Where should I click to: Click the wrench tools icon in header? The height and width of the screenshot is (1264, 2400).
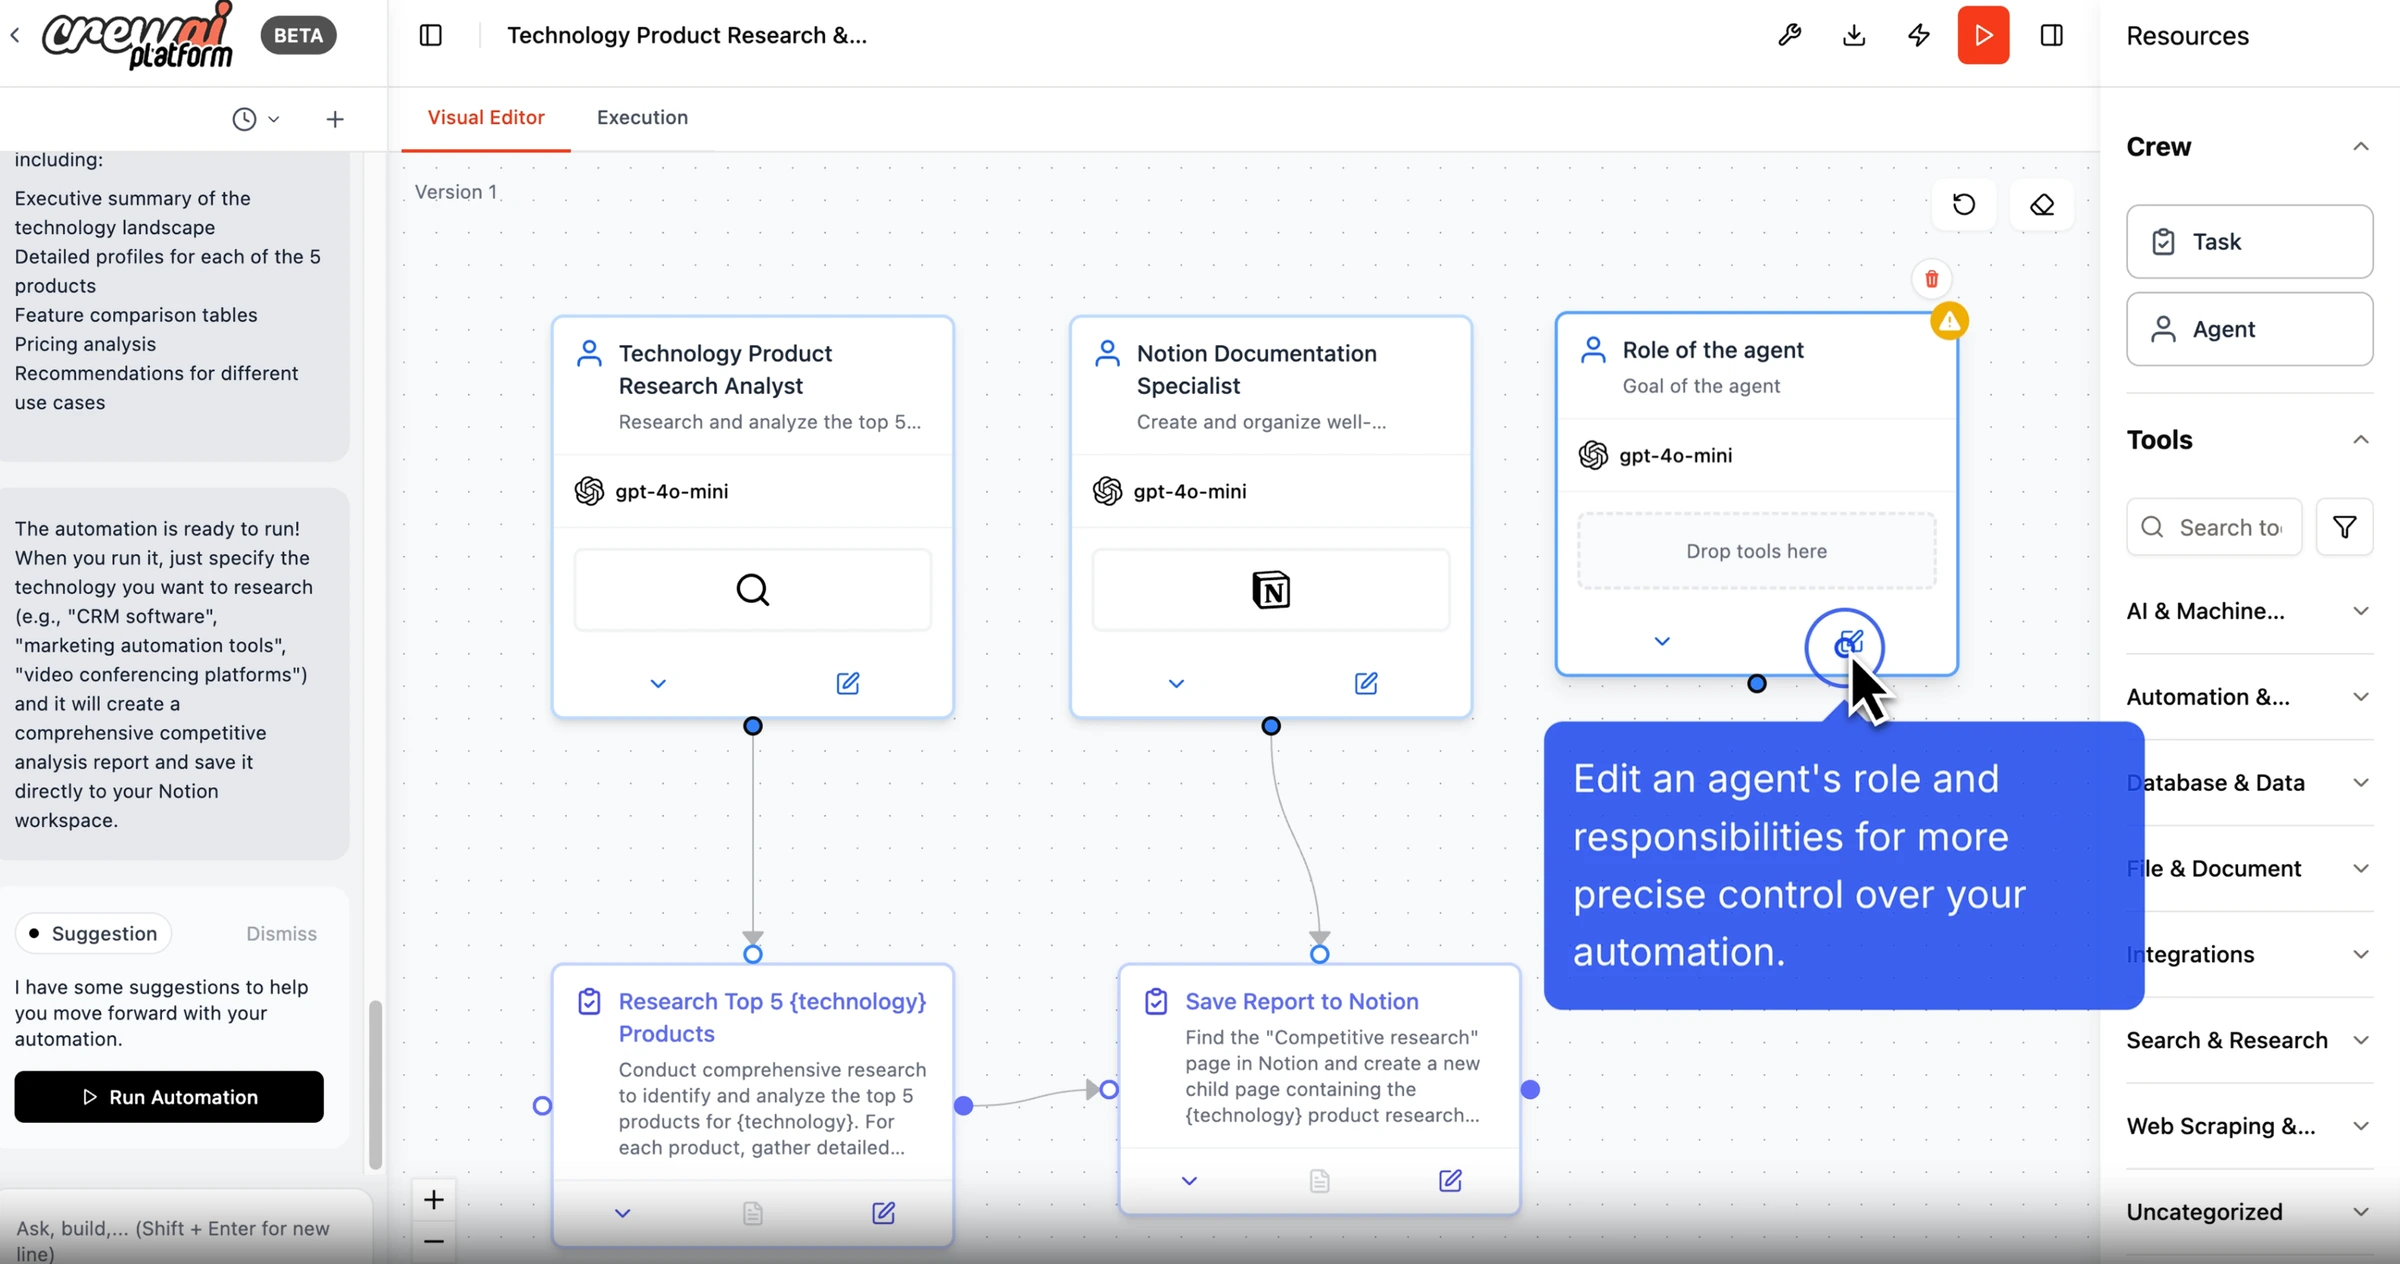(x=1789, y=35)
